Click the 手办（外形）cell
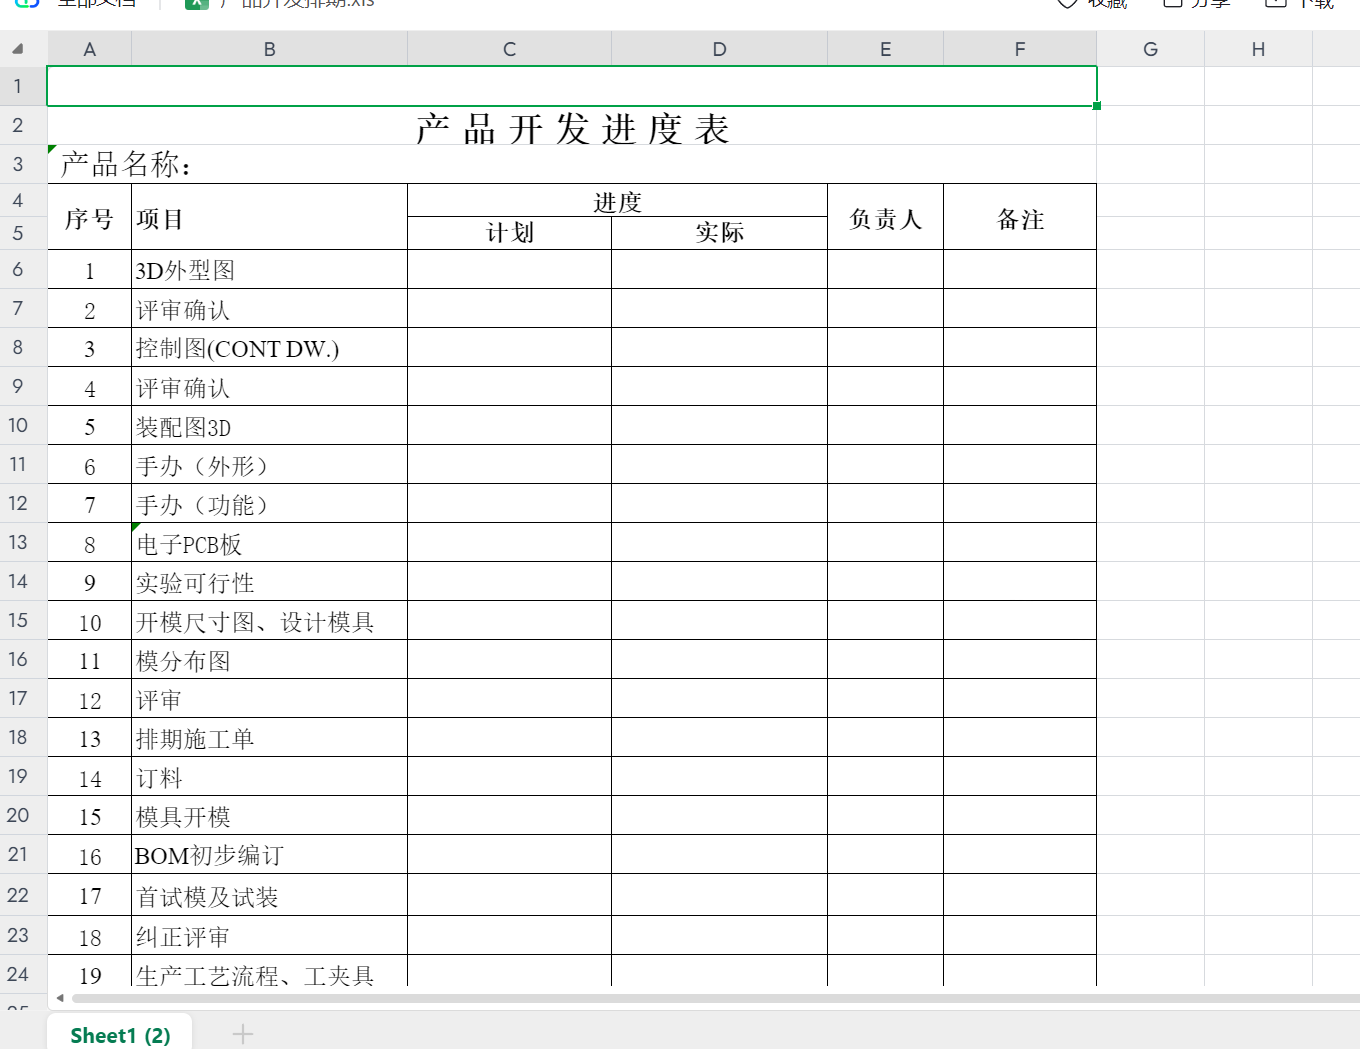This screenshot has width=1360, height=1049. [270, 465]
